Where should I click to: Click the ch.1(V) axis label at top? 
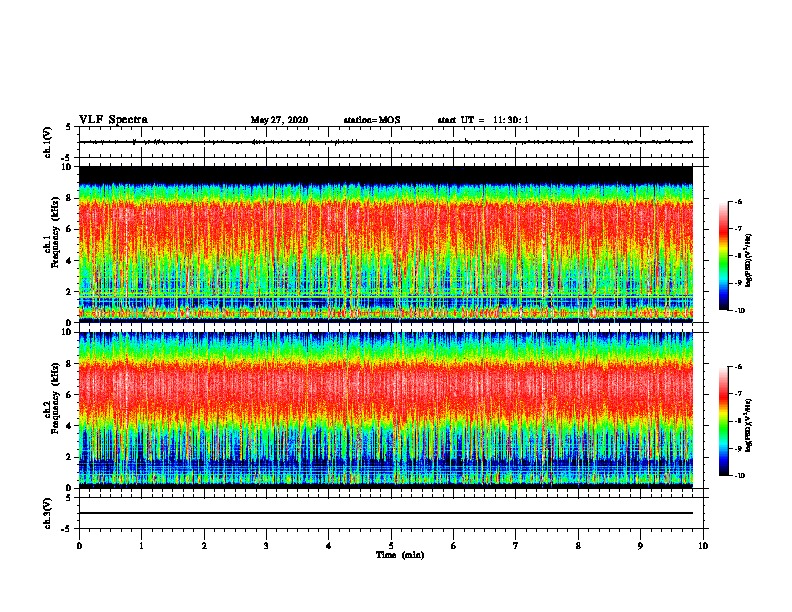(47, 142)
